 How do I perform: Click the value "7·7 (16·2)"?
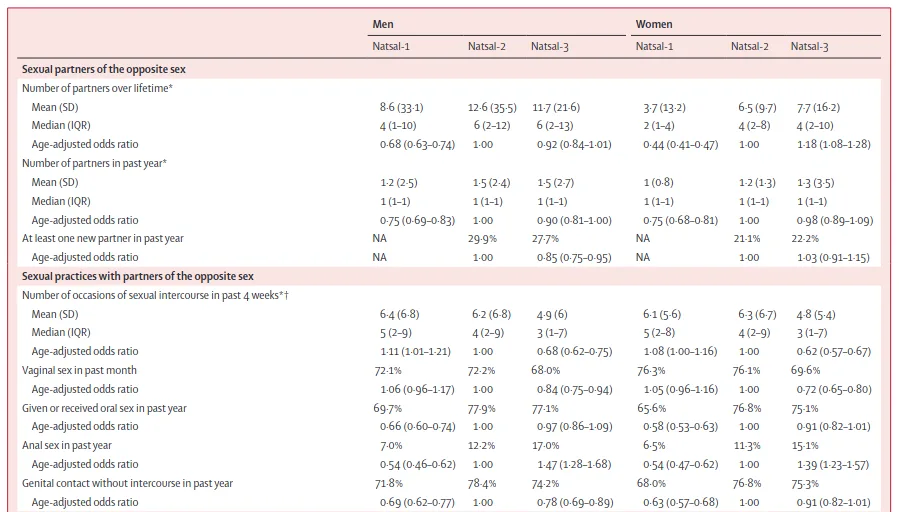(818, 107)
